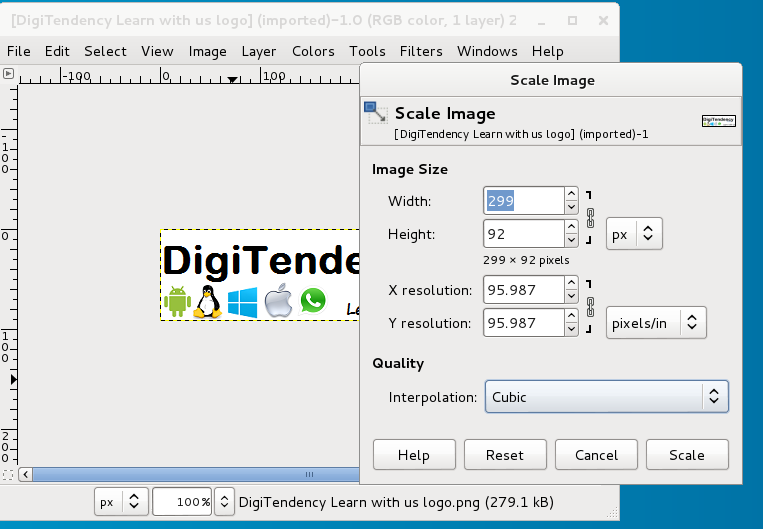This screenshot has height=529, width=763.
Task: Open the File menu
Action: coord(18,51)
